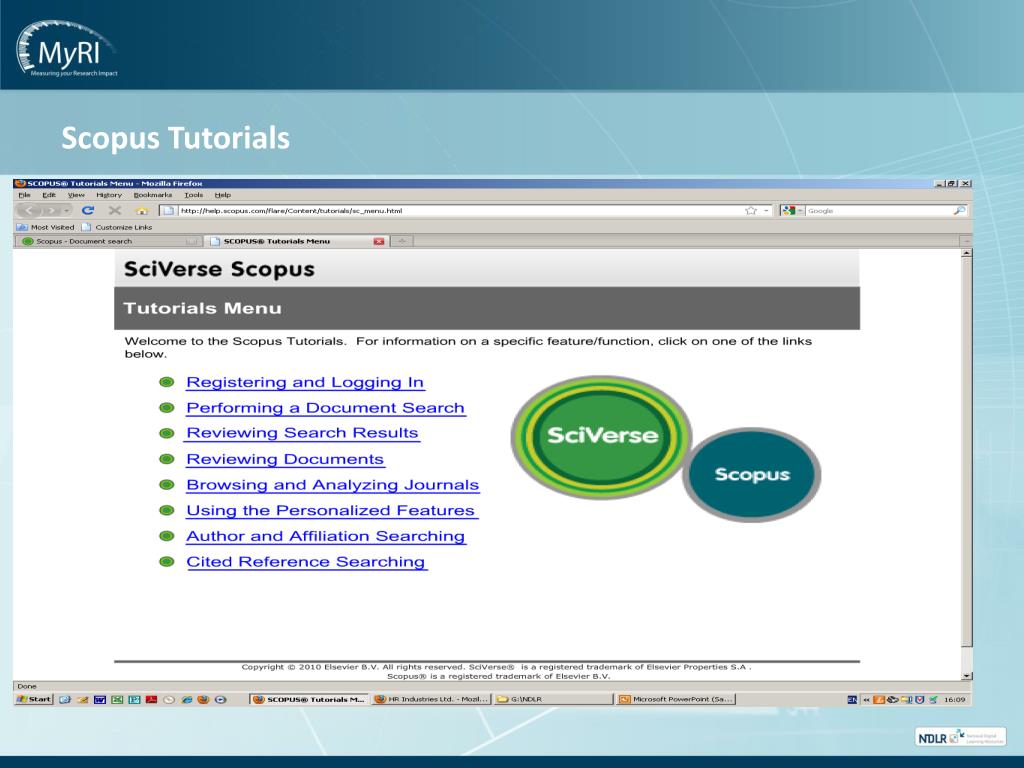Open Using the Personalized Features tutorial
The width and height of the screenshot is (1024, 768).
(x=330, y=510)
